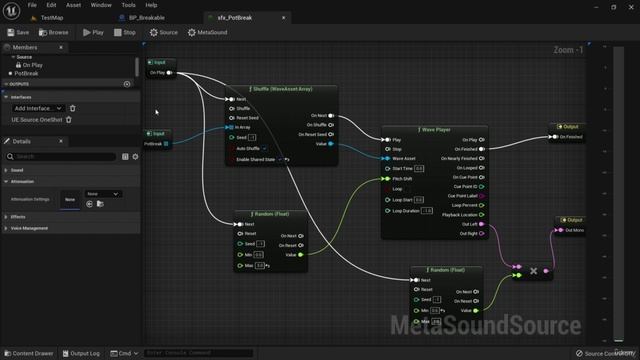This screenshot has width=640, height=360.
Task: Open Source settings from toolbar
Action: 163,32
